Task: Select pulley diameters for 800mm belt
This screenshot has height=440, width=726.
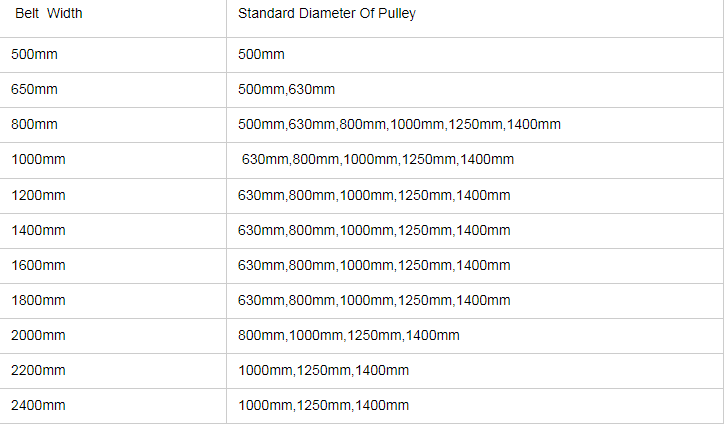Action: click(475, 125)
